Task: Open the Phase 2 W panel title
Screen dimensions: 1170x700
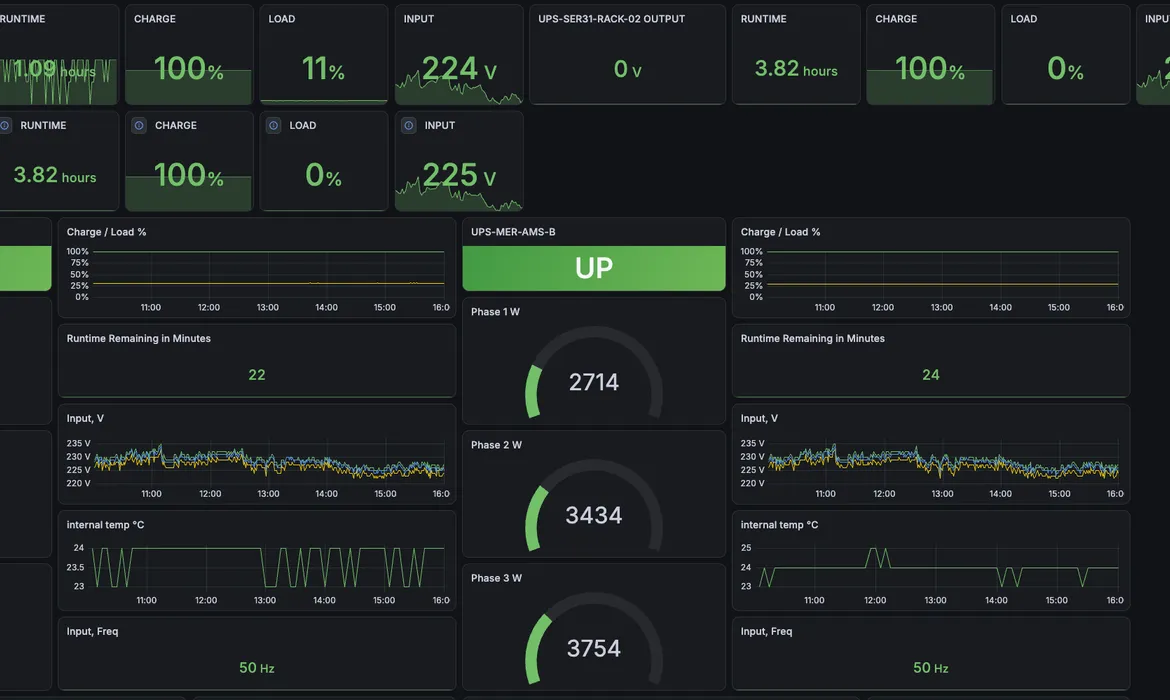Action: pos(495,445)
